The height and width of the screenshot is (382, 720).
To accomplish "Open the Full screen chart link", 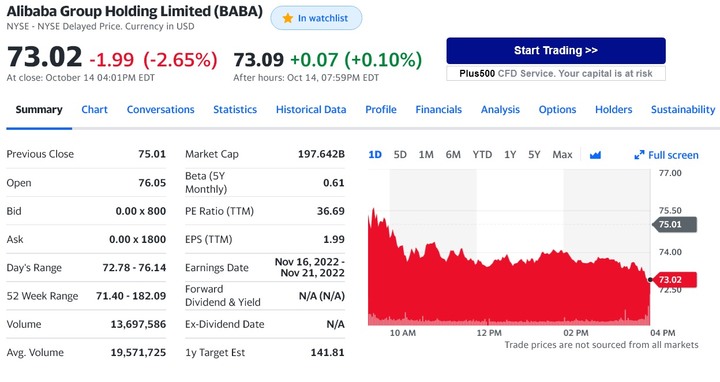I will tap(666, 155).
